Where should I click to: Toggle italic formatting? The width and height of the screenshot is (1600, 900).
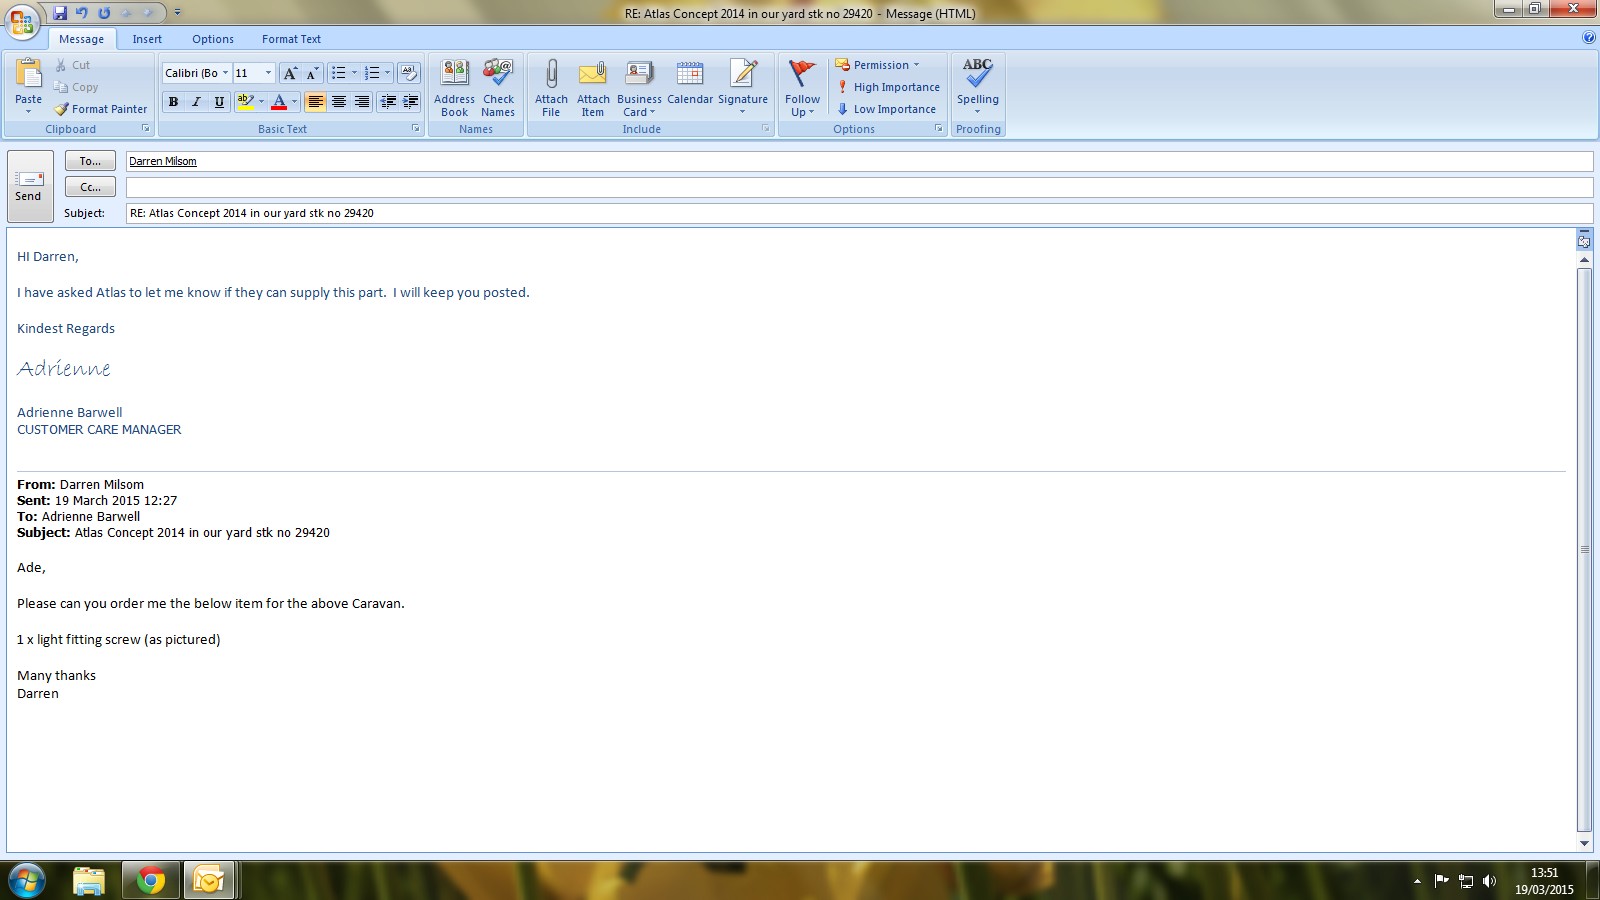[x=196, y=102]
